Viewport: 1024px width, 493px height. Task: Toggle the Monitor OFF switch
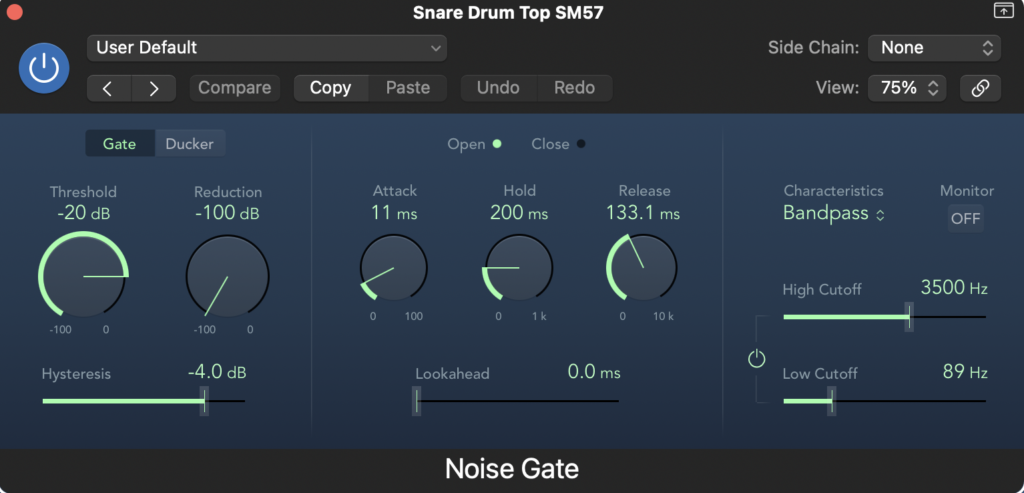tap(965, 218)
